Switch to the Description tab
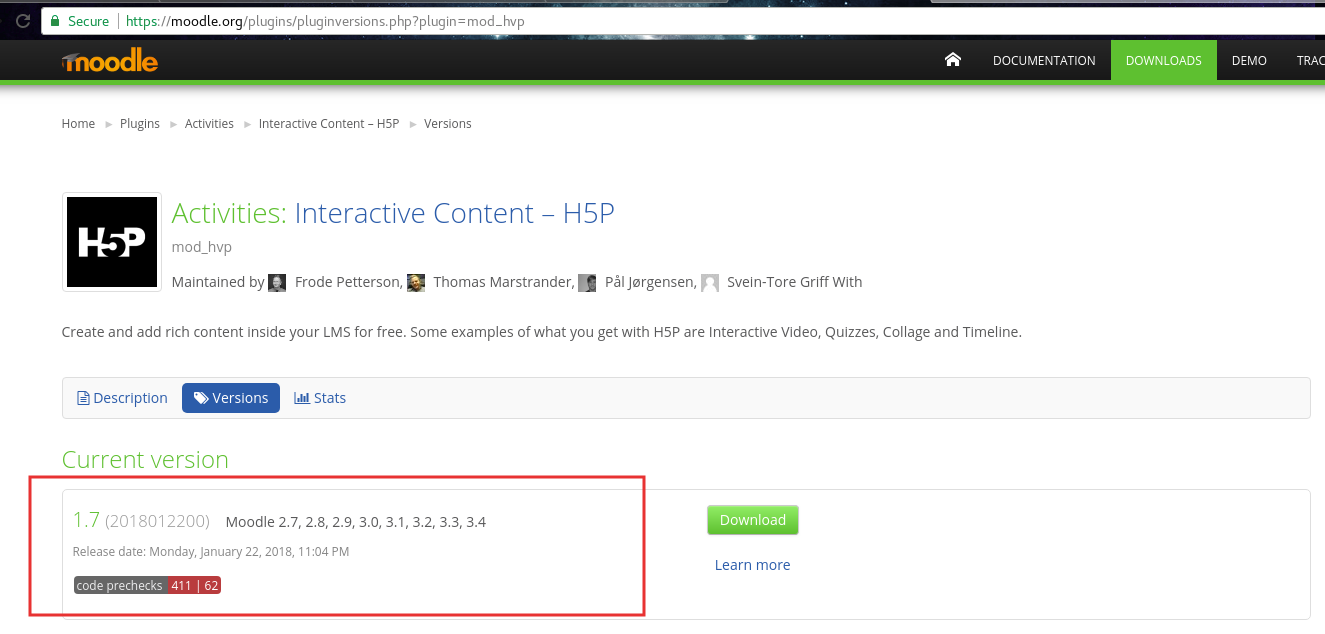 tap(123, 398)
